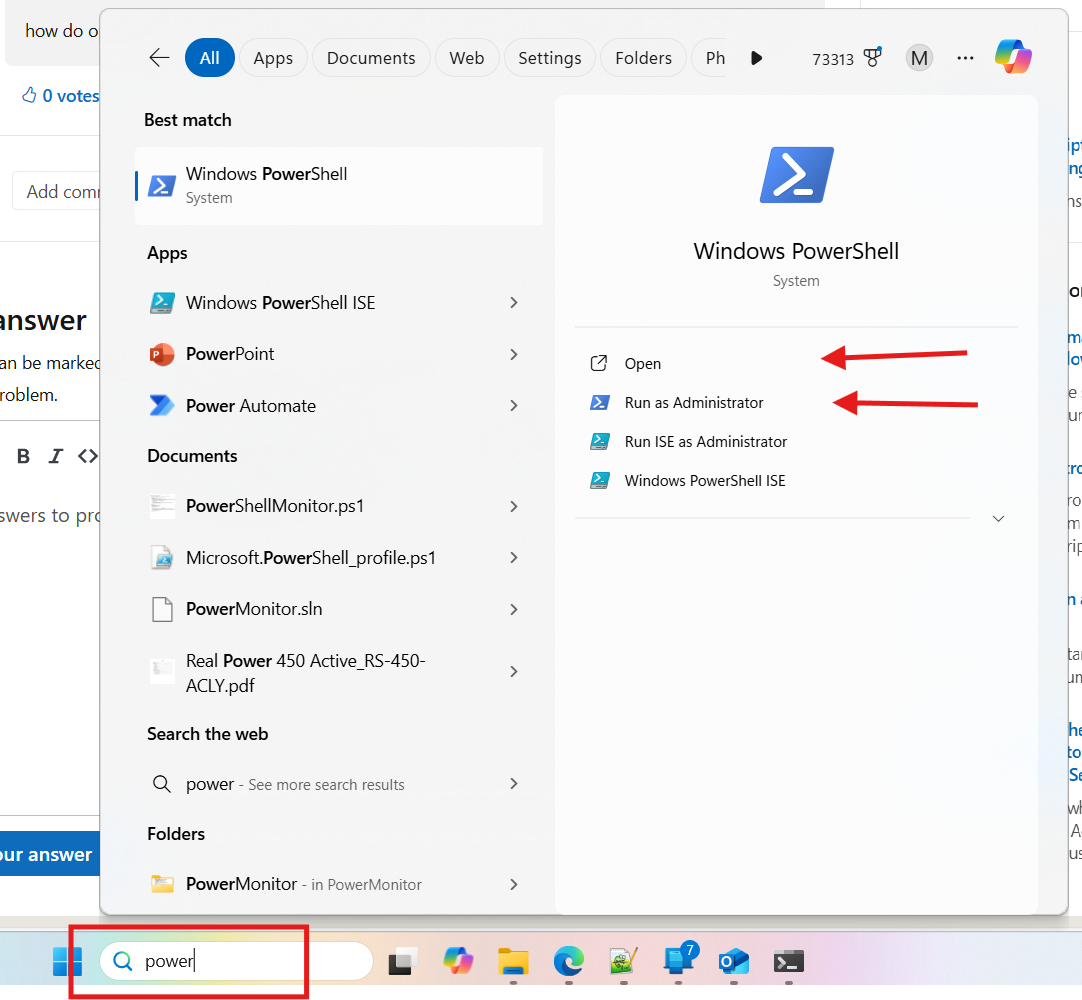Expand options for Real Power 450 PDF
Screen dimensions: 1082x1000
tap(513, 671)
